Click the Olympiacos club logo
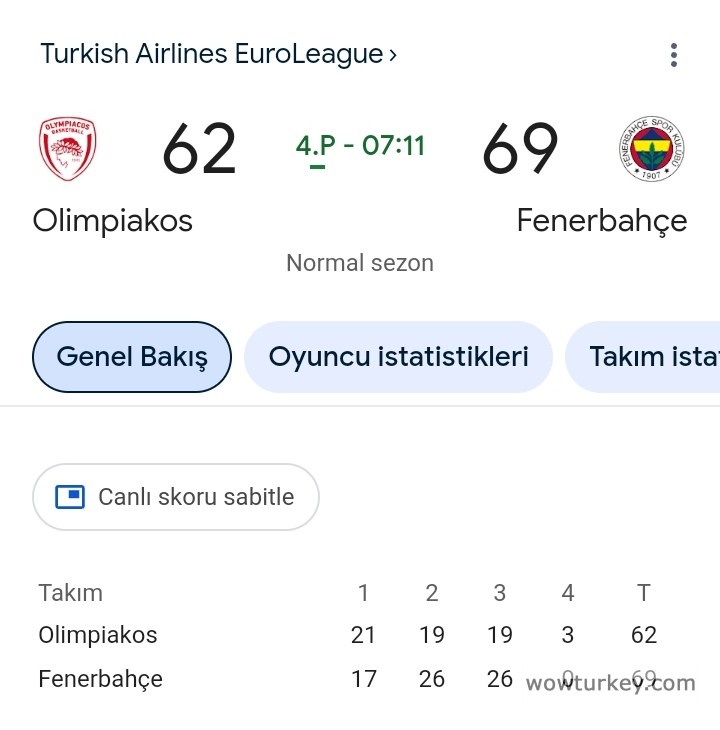Viewport: 720px width, 730px height. tap(67, 149)
